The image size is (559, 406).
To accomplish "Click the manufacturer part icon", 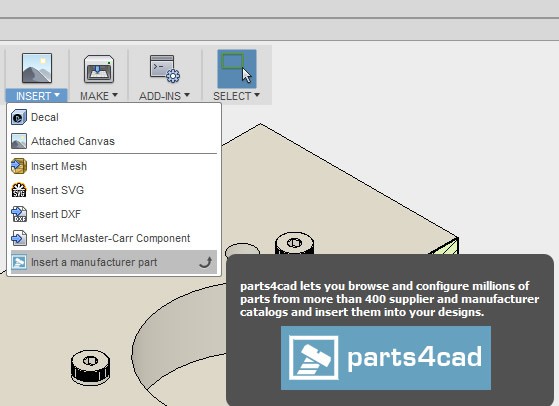I will tap(19, 262).
